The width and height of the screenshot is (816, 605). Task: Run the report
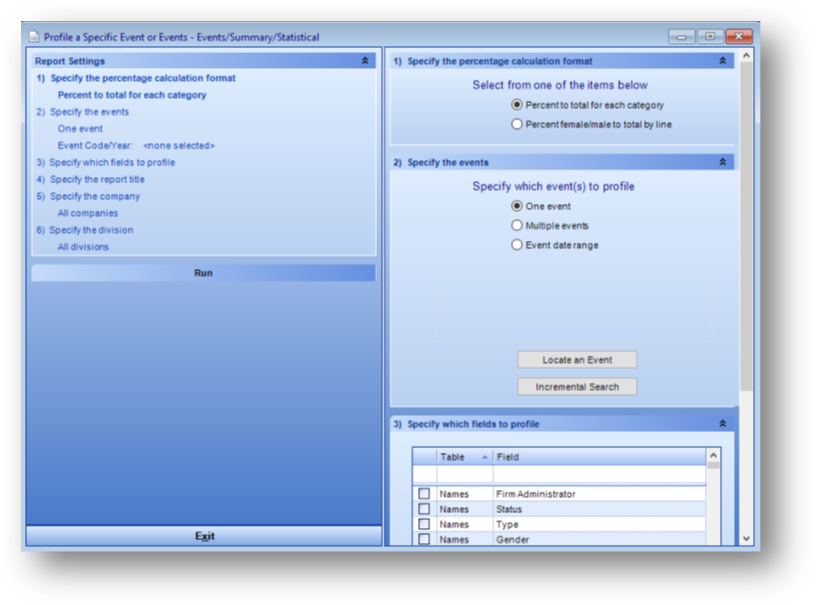click(x=203, y=273)
